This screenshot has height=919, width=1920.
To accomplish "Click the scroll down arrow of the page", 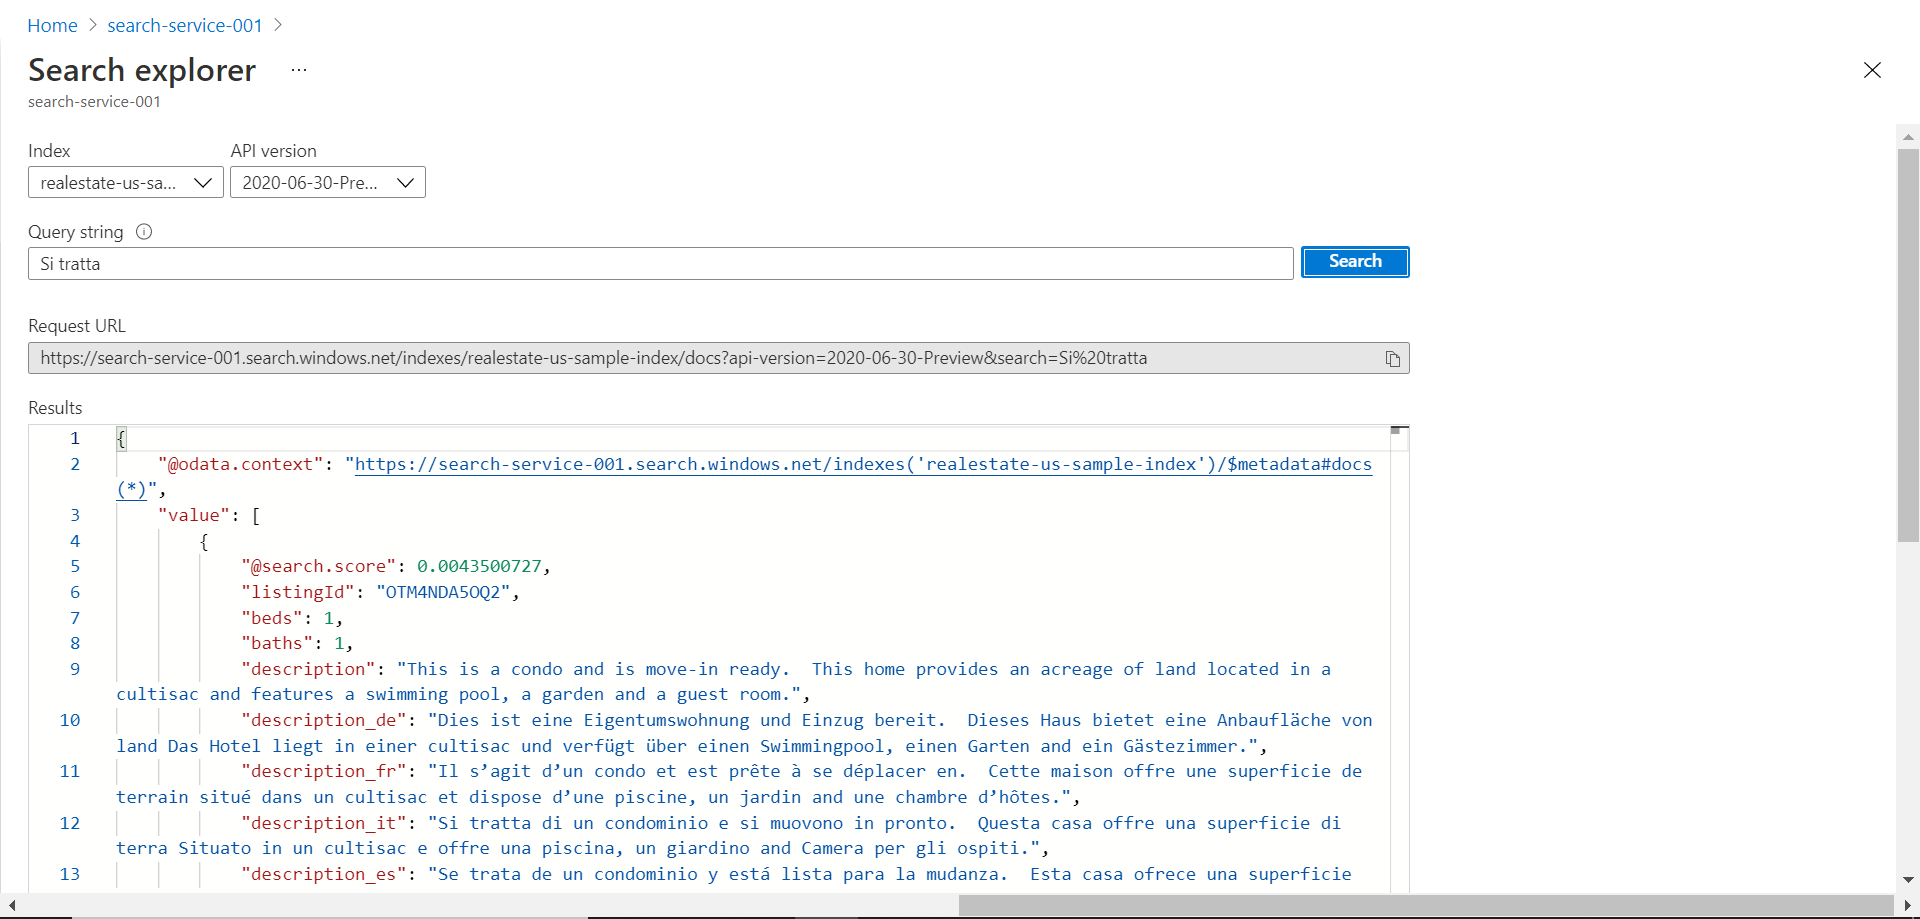I will click(x=1908, y=880).
